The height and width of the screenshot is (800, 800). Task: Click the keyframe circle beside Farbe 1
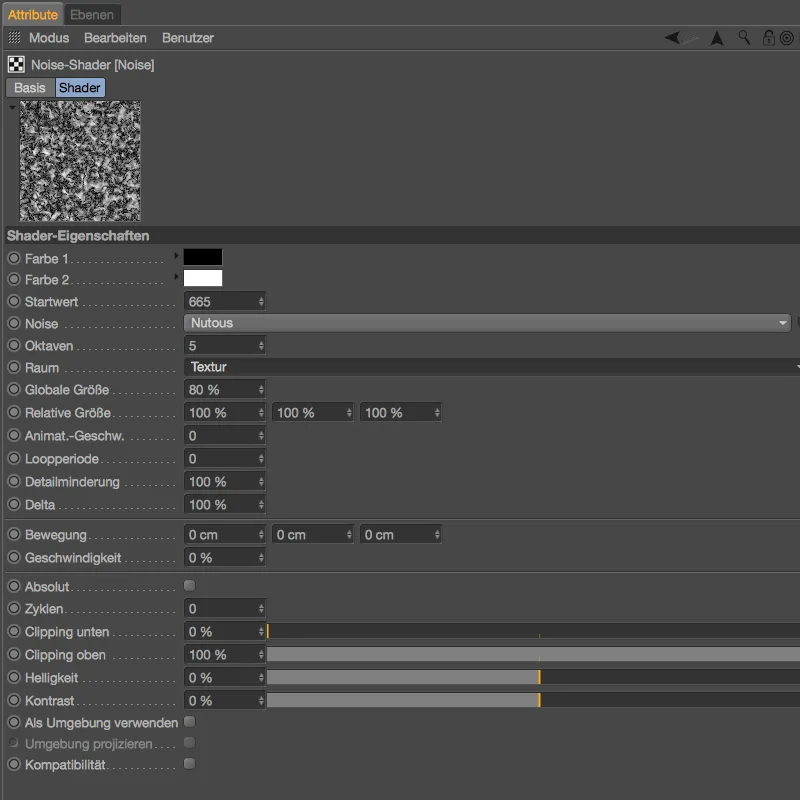14,258
